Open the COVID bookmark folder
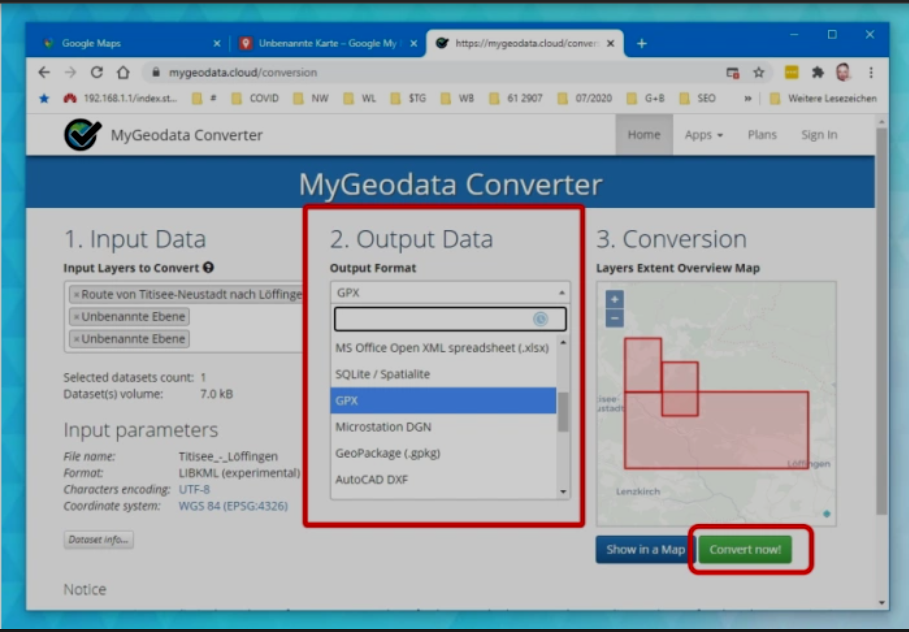Screen dimensions: 909x632 tap(255, 99)
